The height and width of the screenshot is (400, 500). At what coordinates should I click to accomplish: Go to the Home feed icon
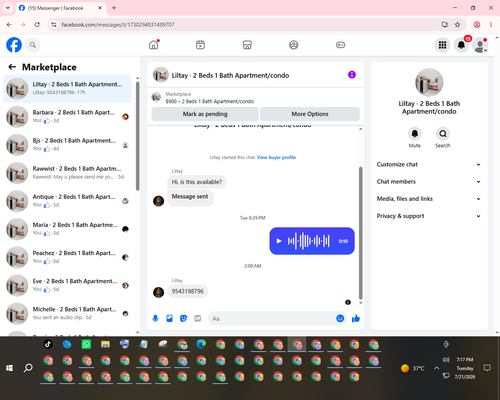154,45
